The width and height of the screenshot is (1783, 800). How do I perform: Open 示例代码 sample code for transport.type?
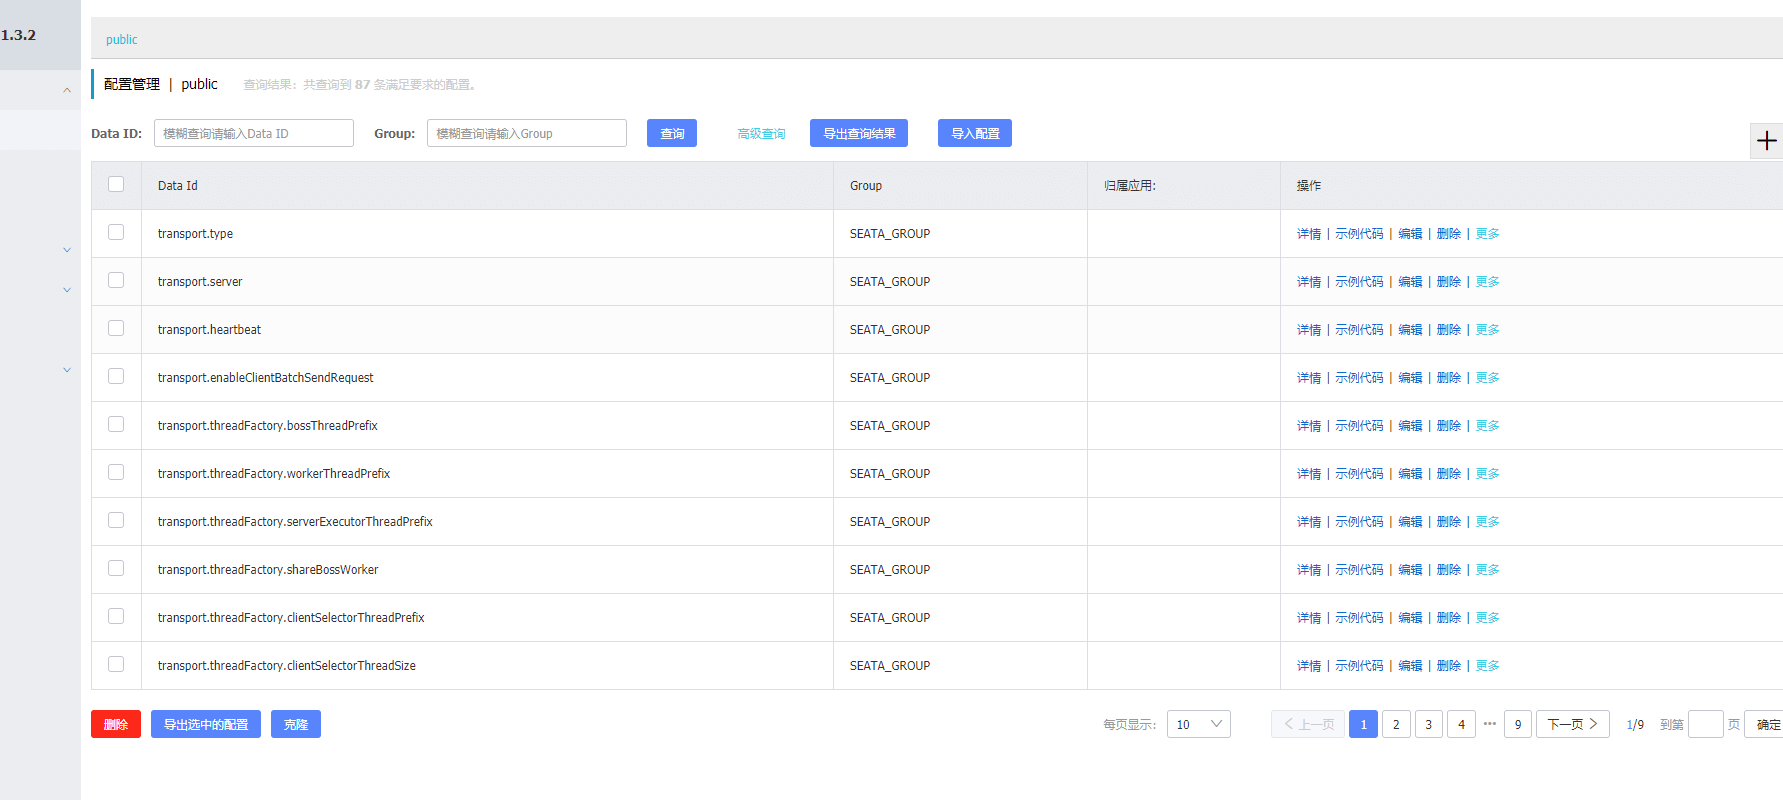point(1359,234)
